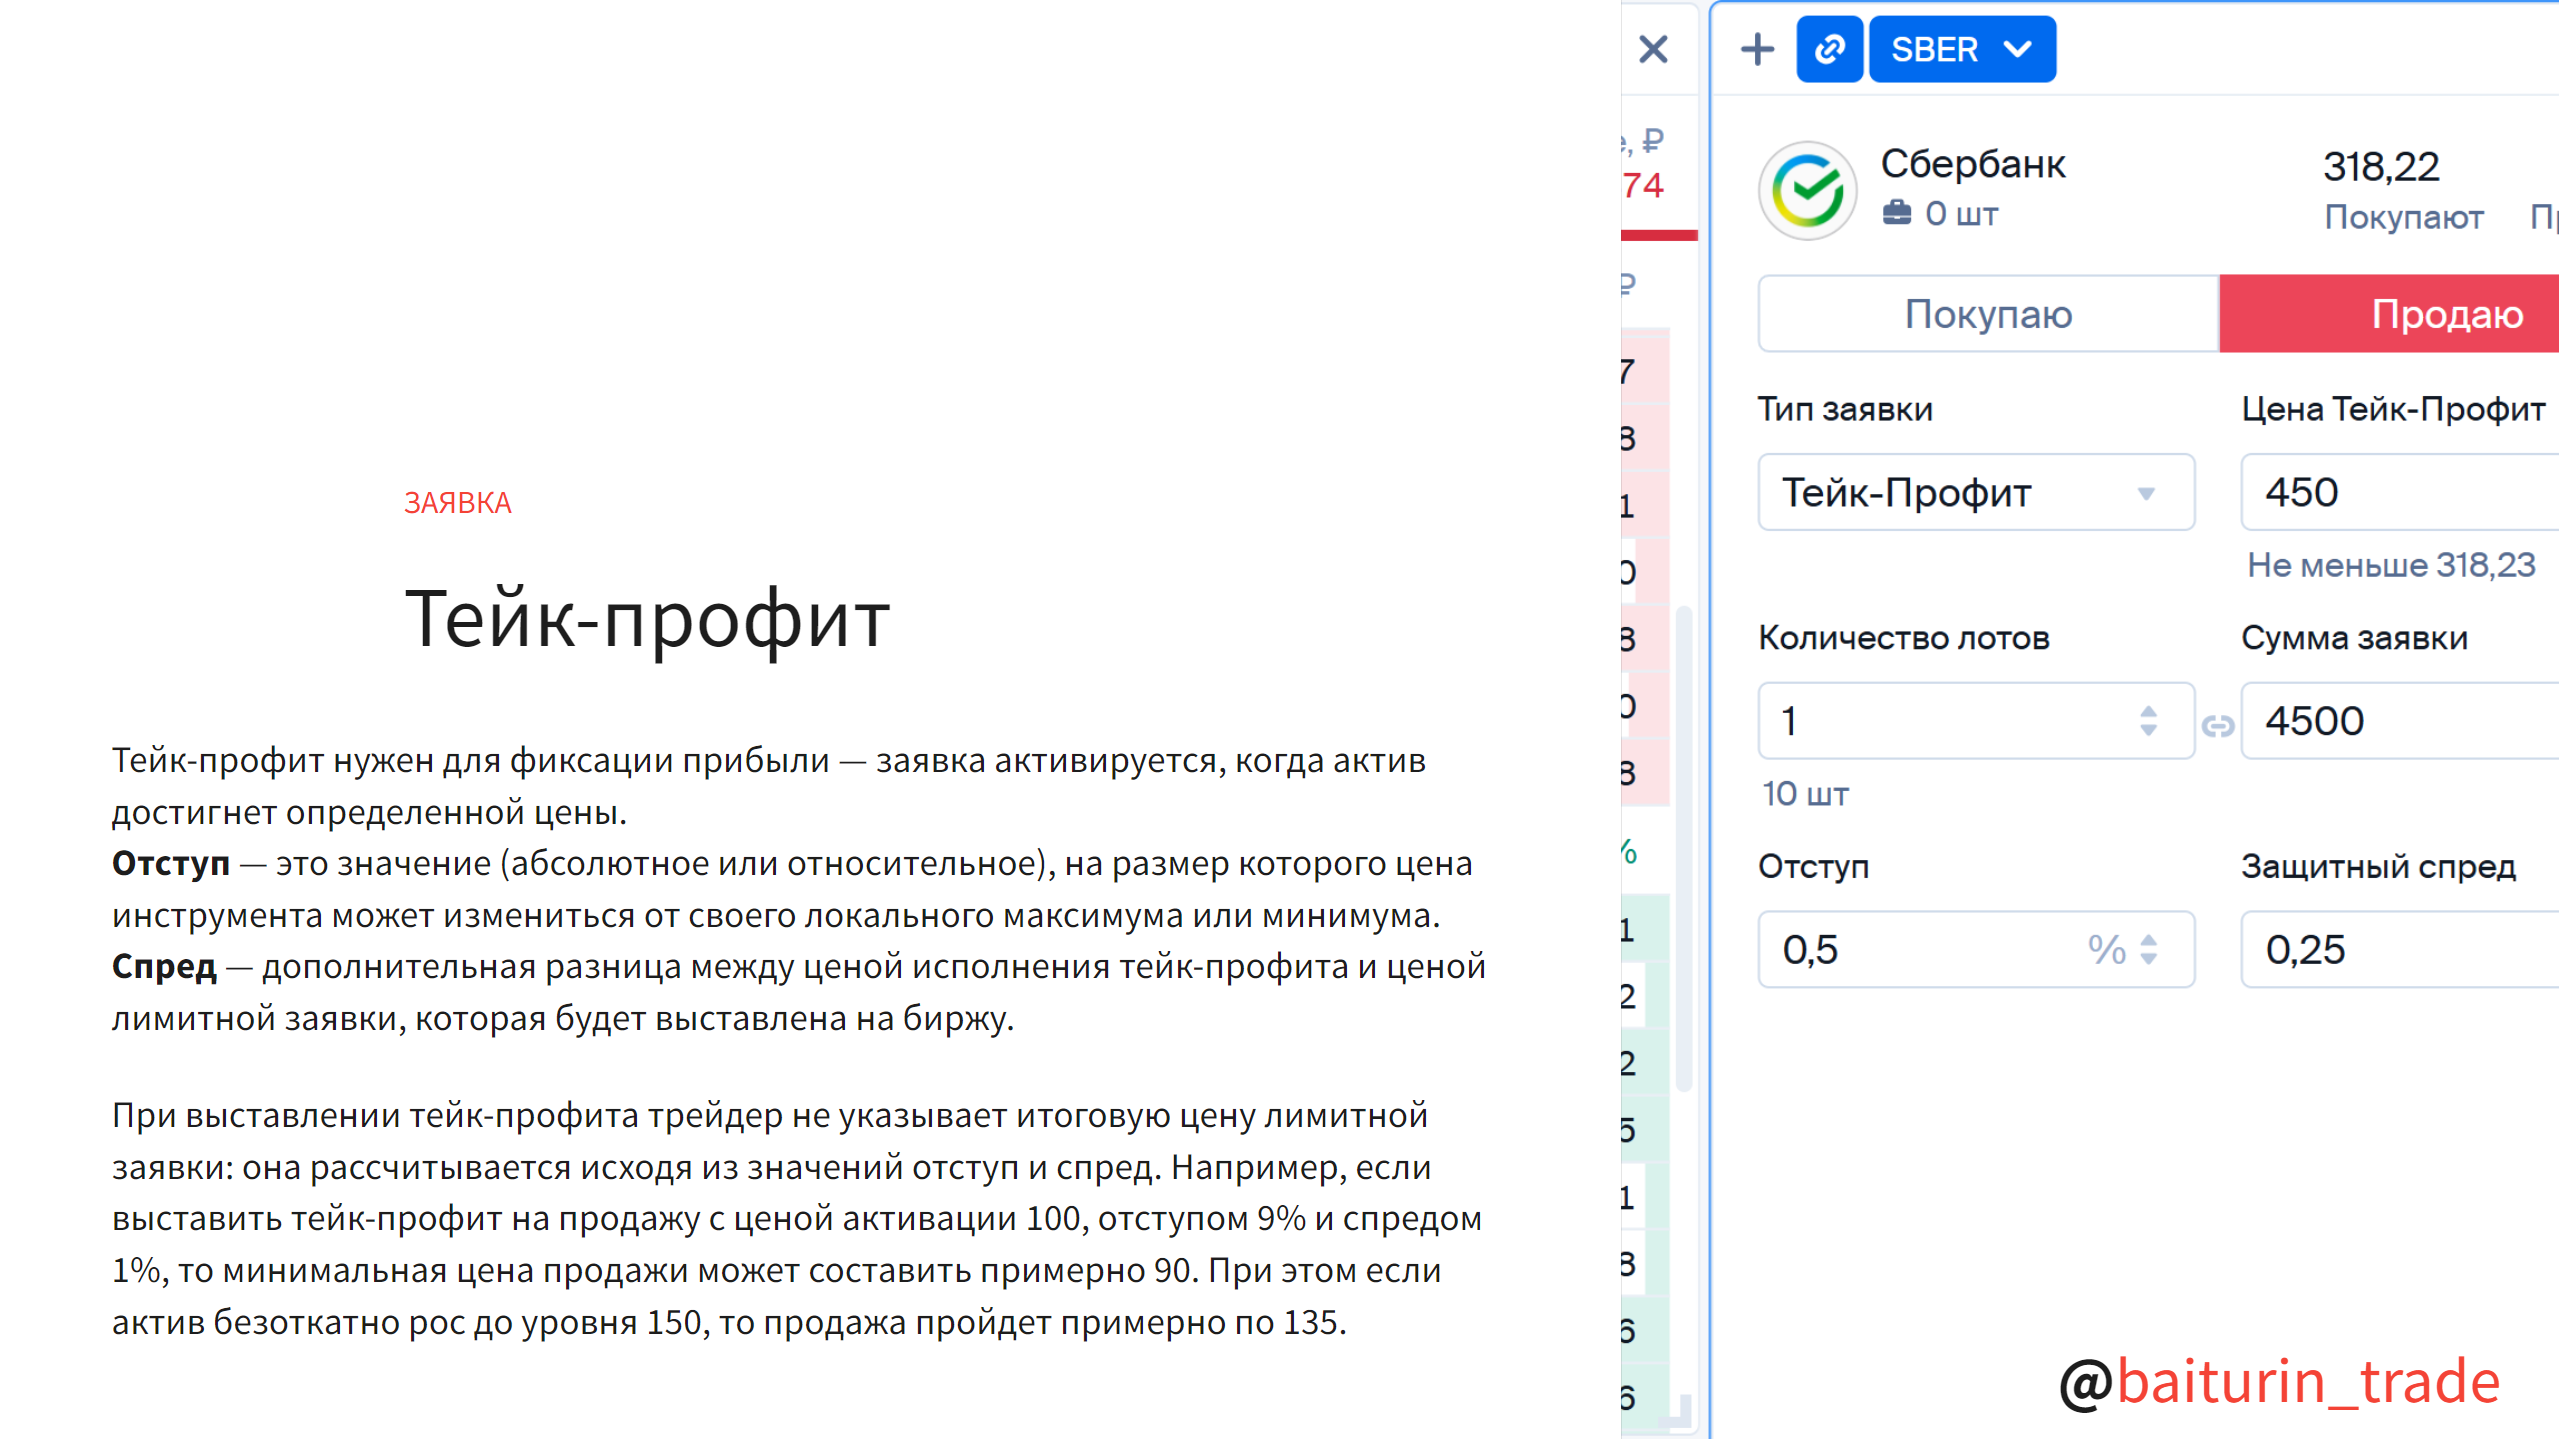Close the panel with the X icon
2559x1439 pixels.
point(1653,49)
